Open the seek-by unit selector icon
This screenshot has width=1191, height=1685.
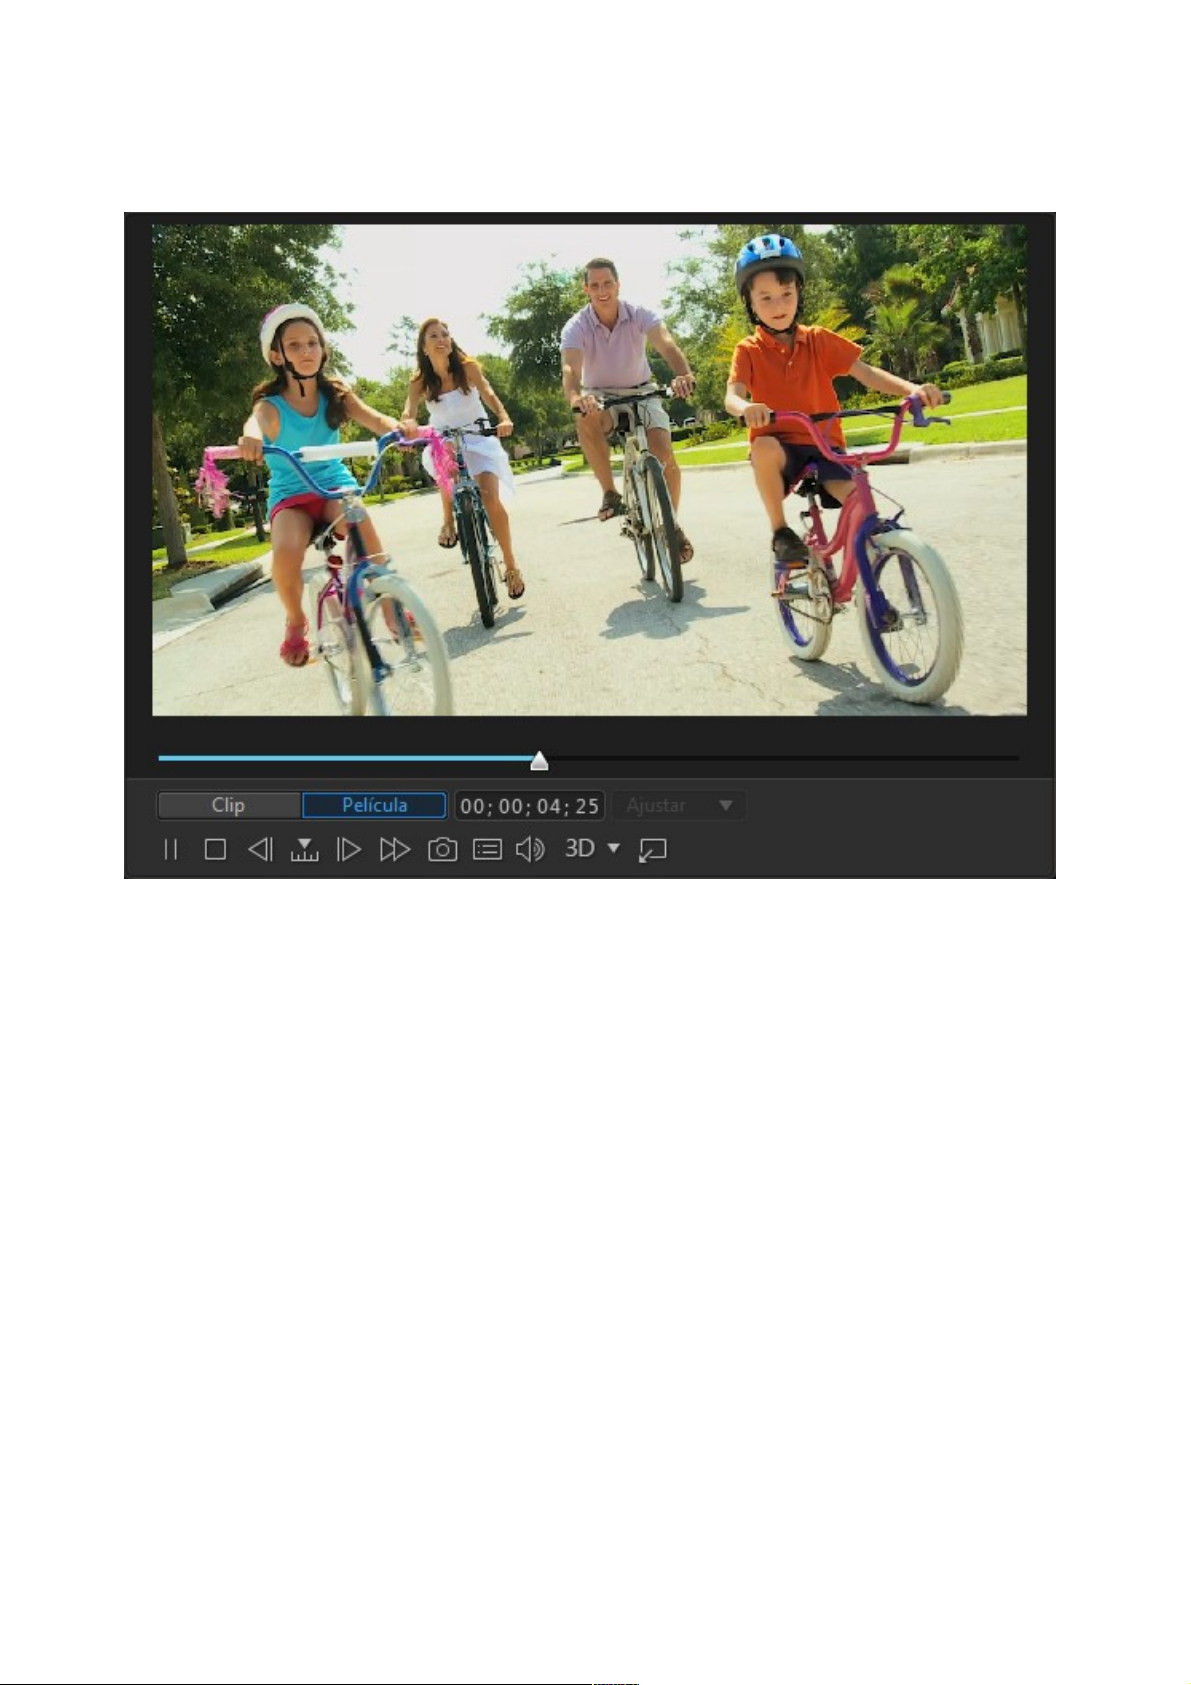[x=304, y=850]
